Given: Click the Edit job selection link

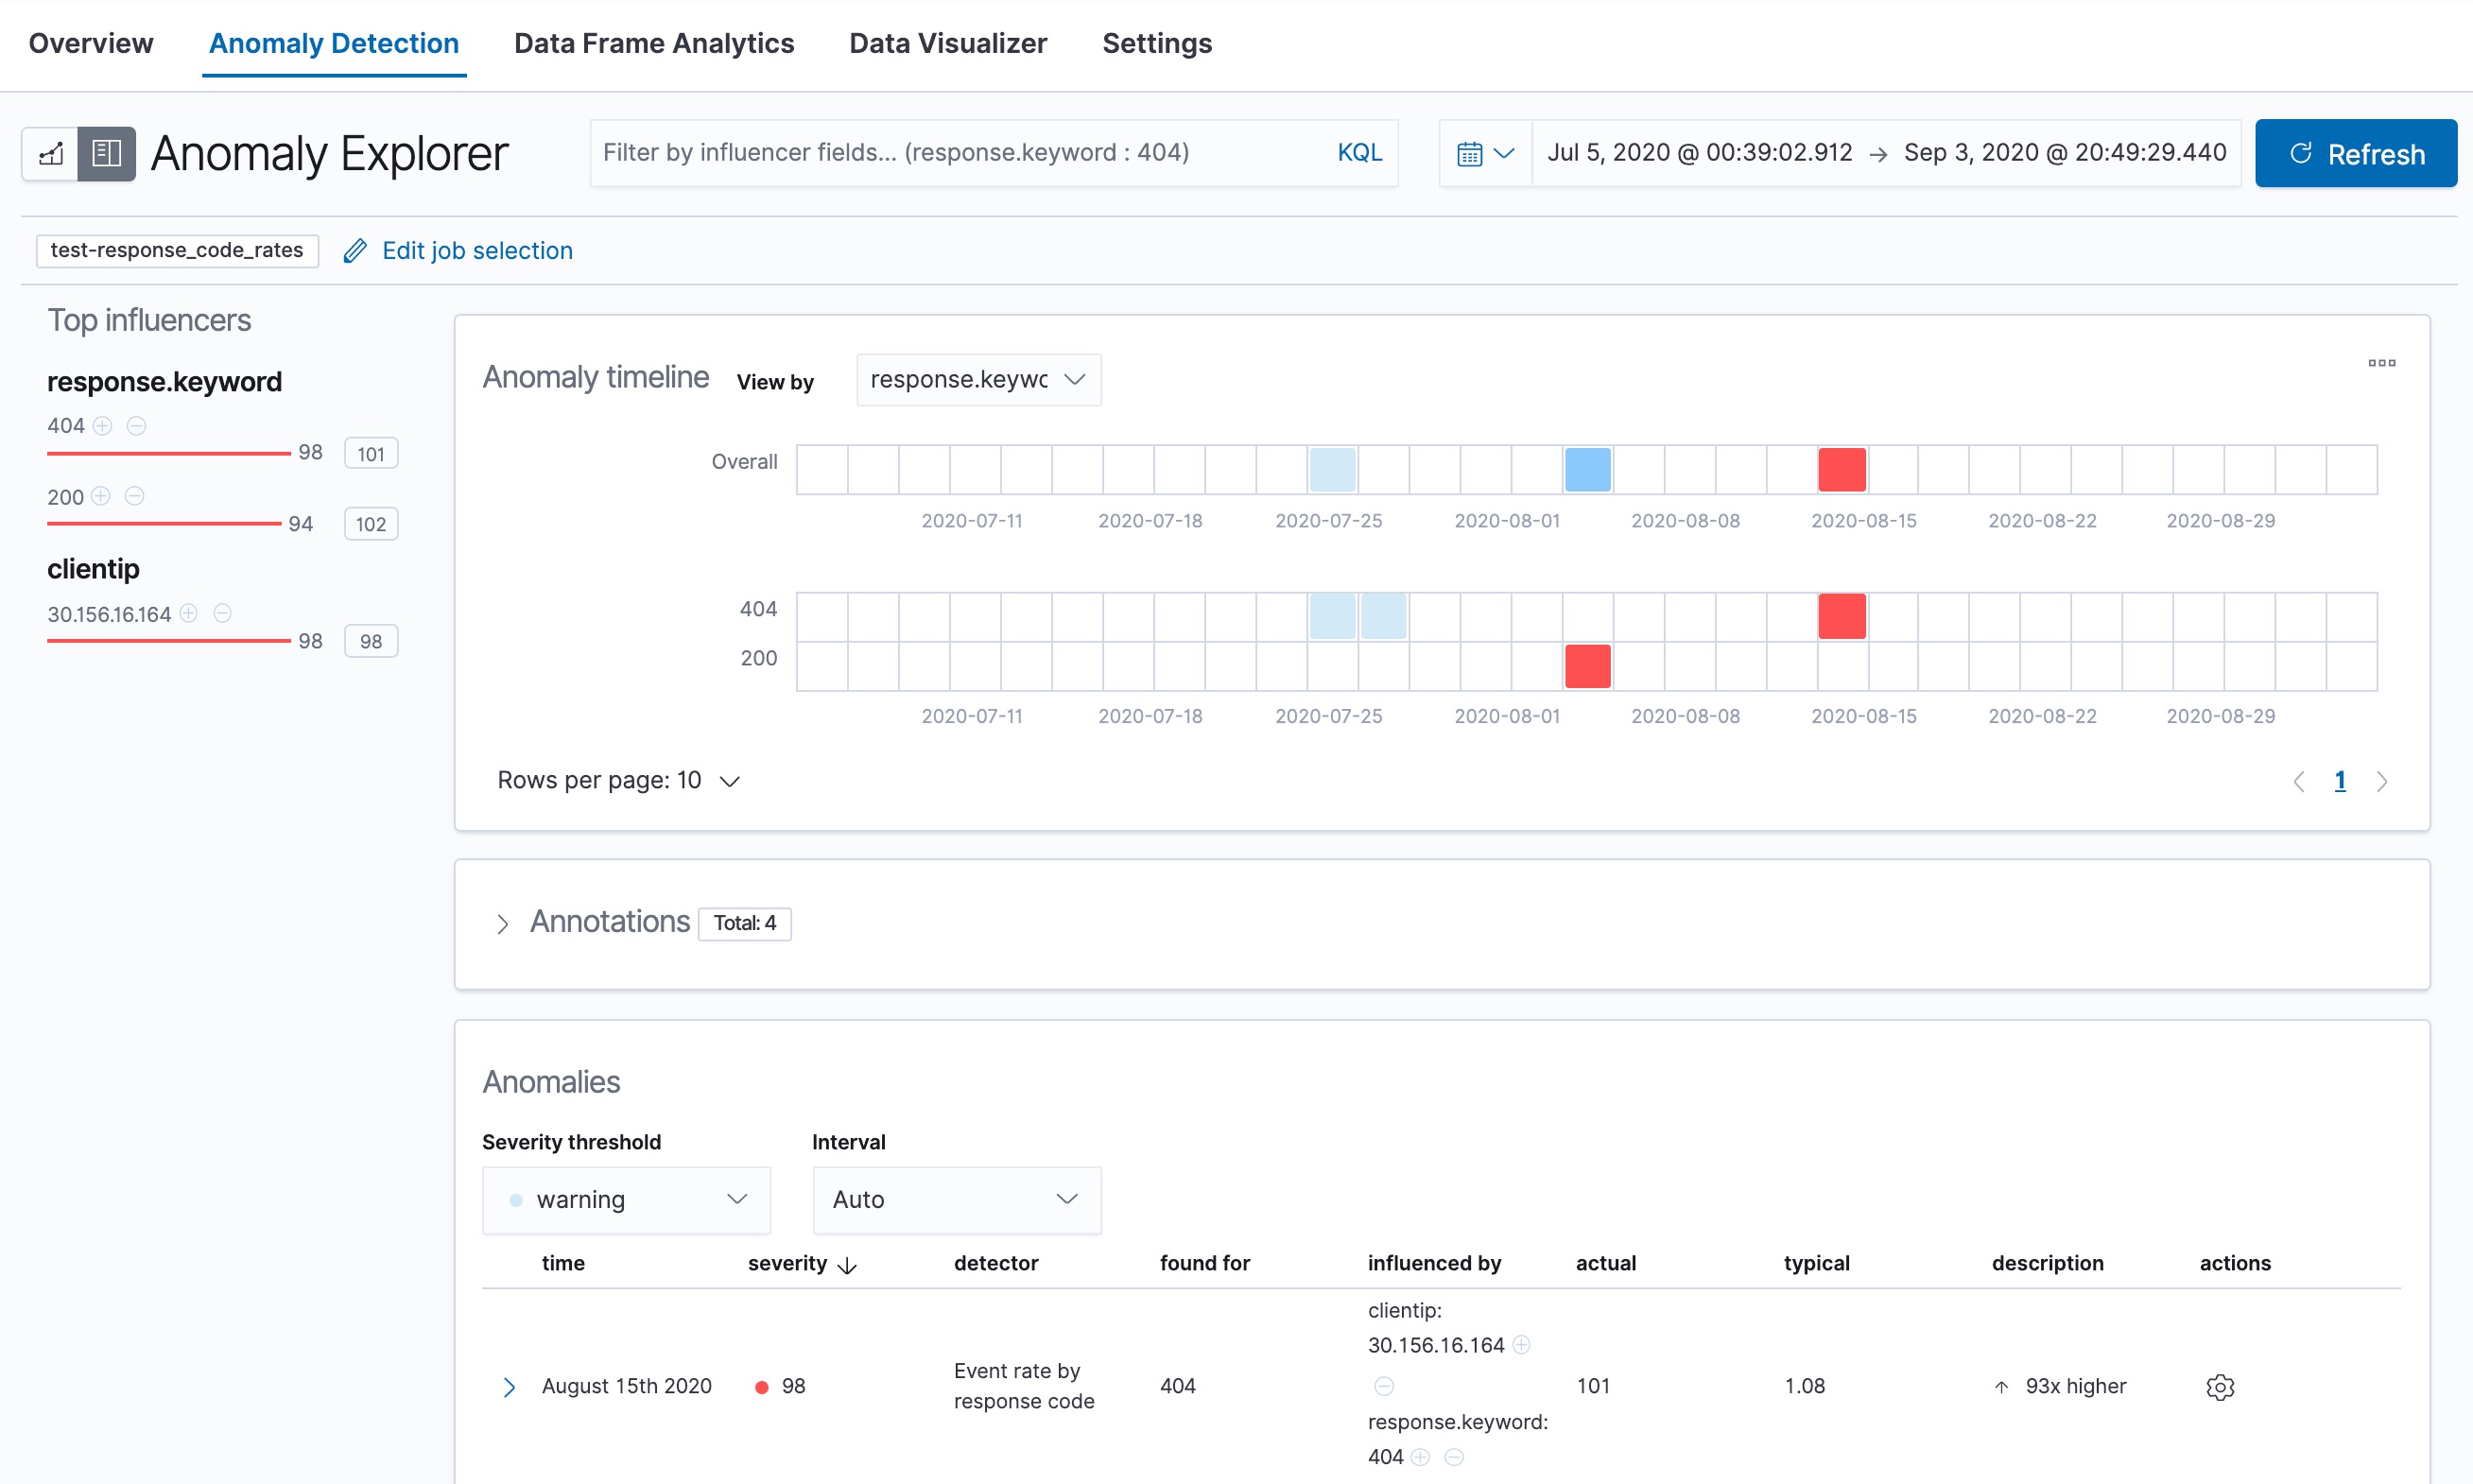Looking at the screenshot, I should (x=476, y=250).
